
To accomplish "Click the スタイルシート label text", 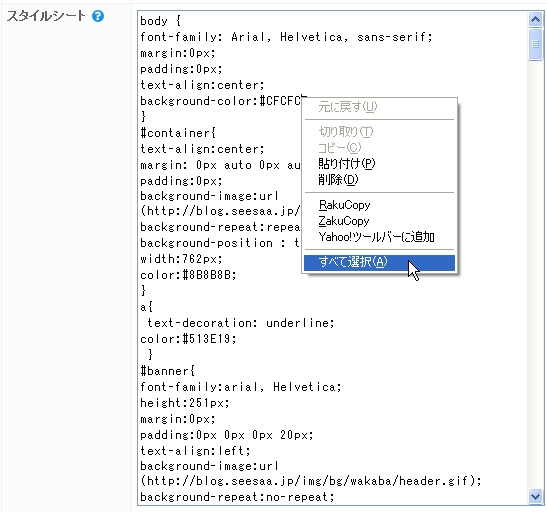I will 46,16.
